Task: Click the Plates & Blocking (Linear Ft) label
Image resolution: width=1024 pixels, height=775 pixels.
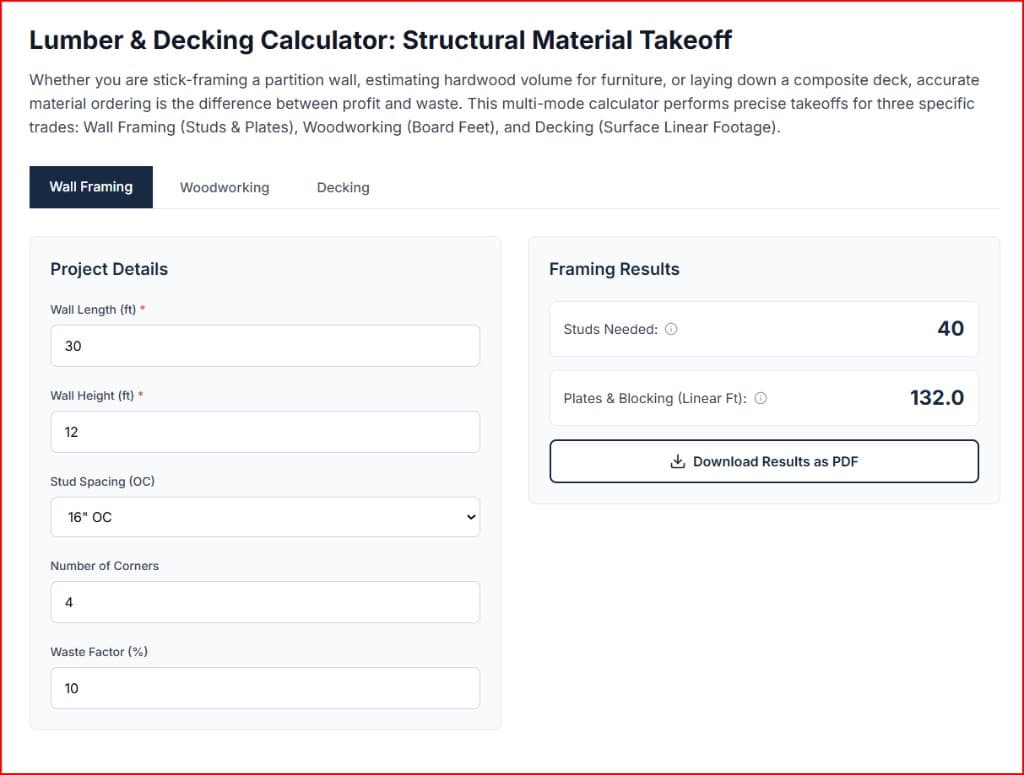Action: (x=655, y=398)
